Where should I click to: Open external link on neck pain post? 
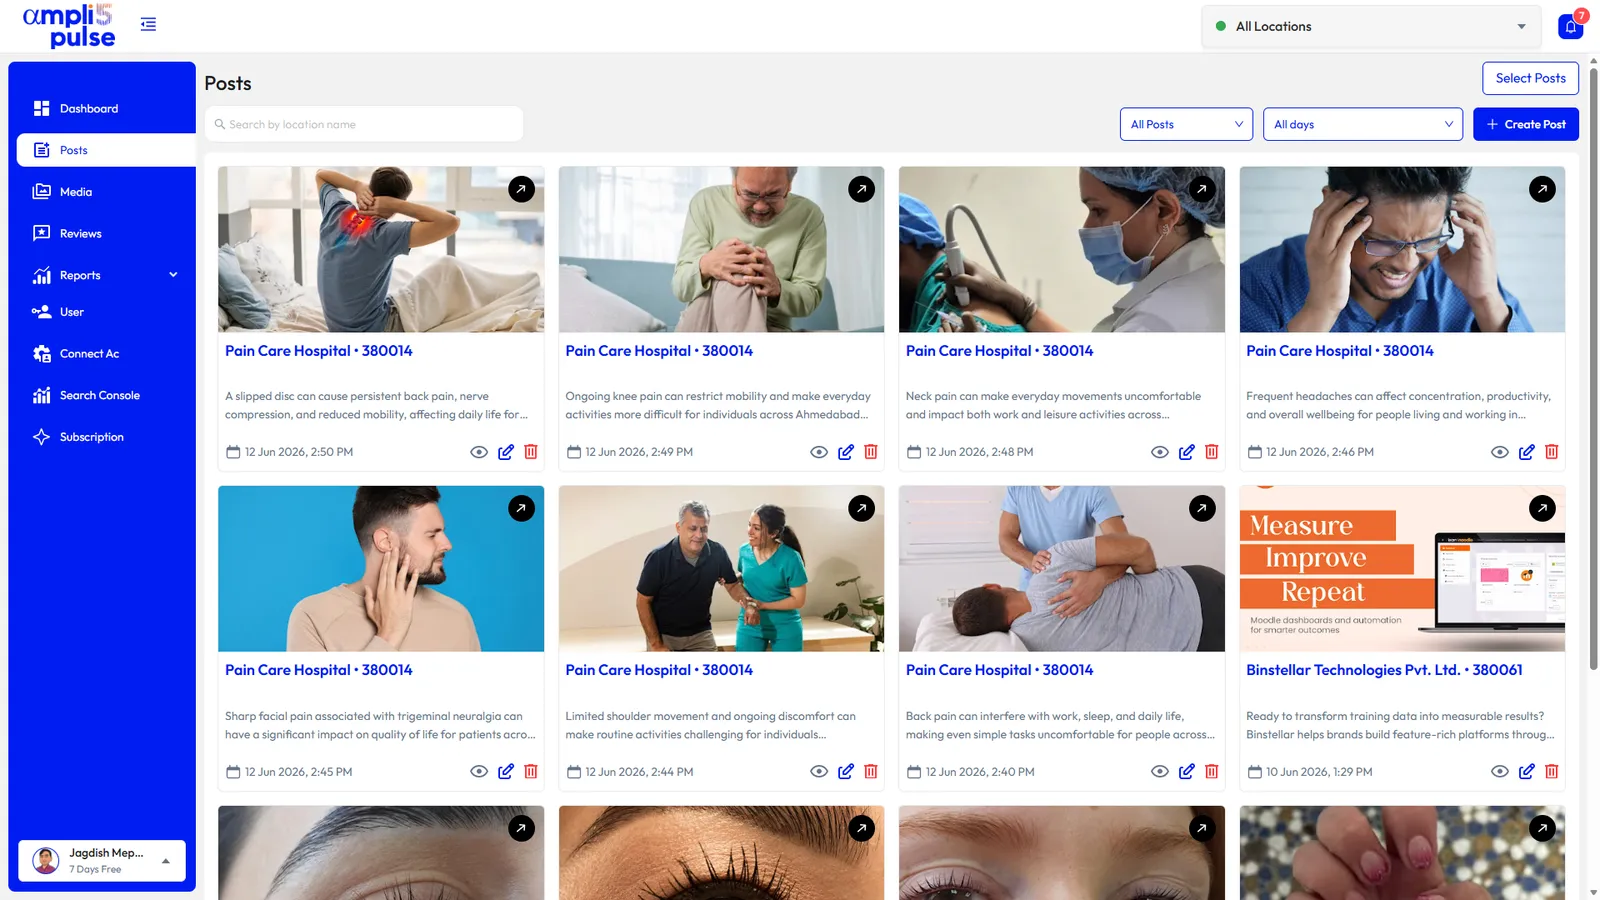tap(1202, 189)
